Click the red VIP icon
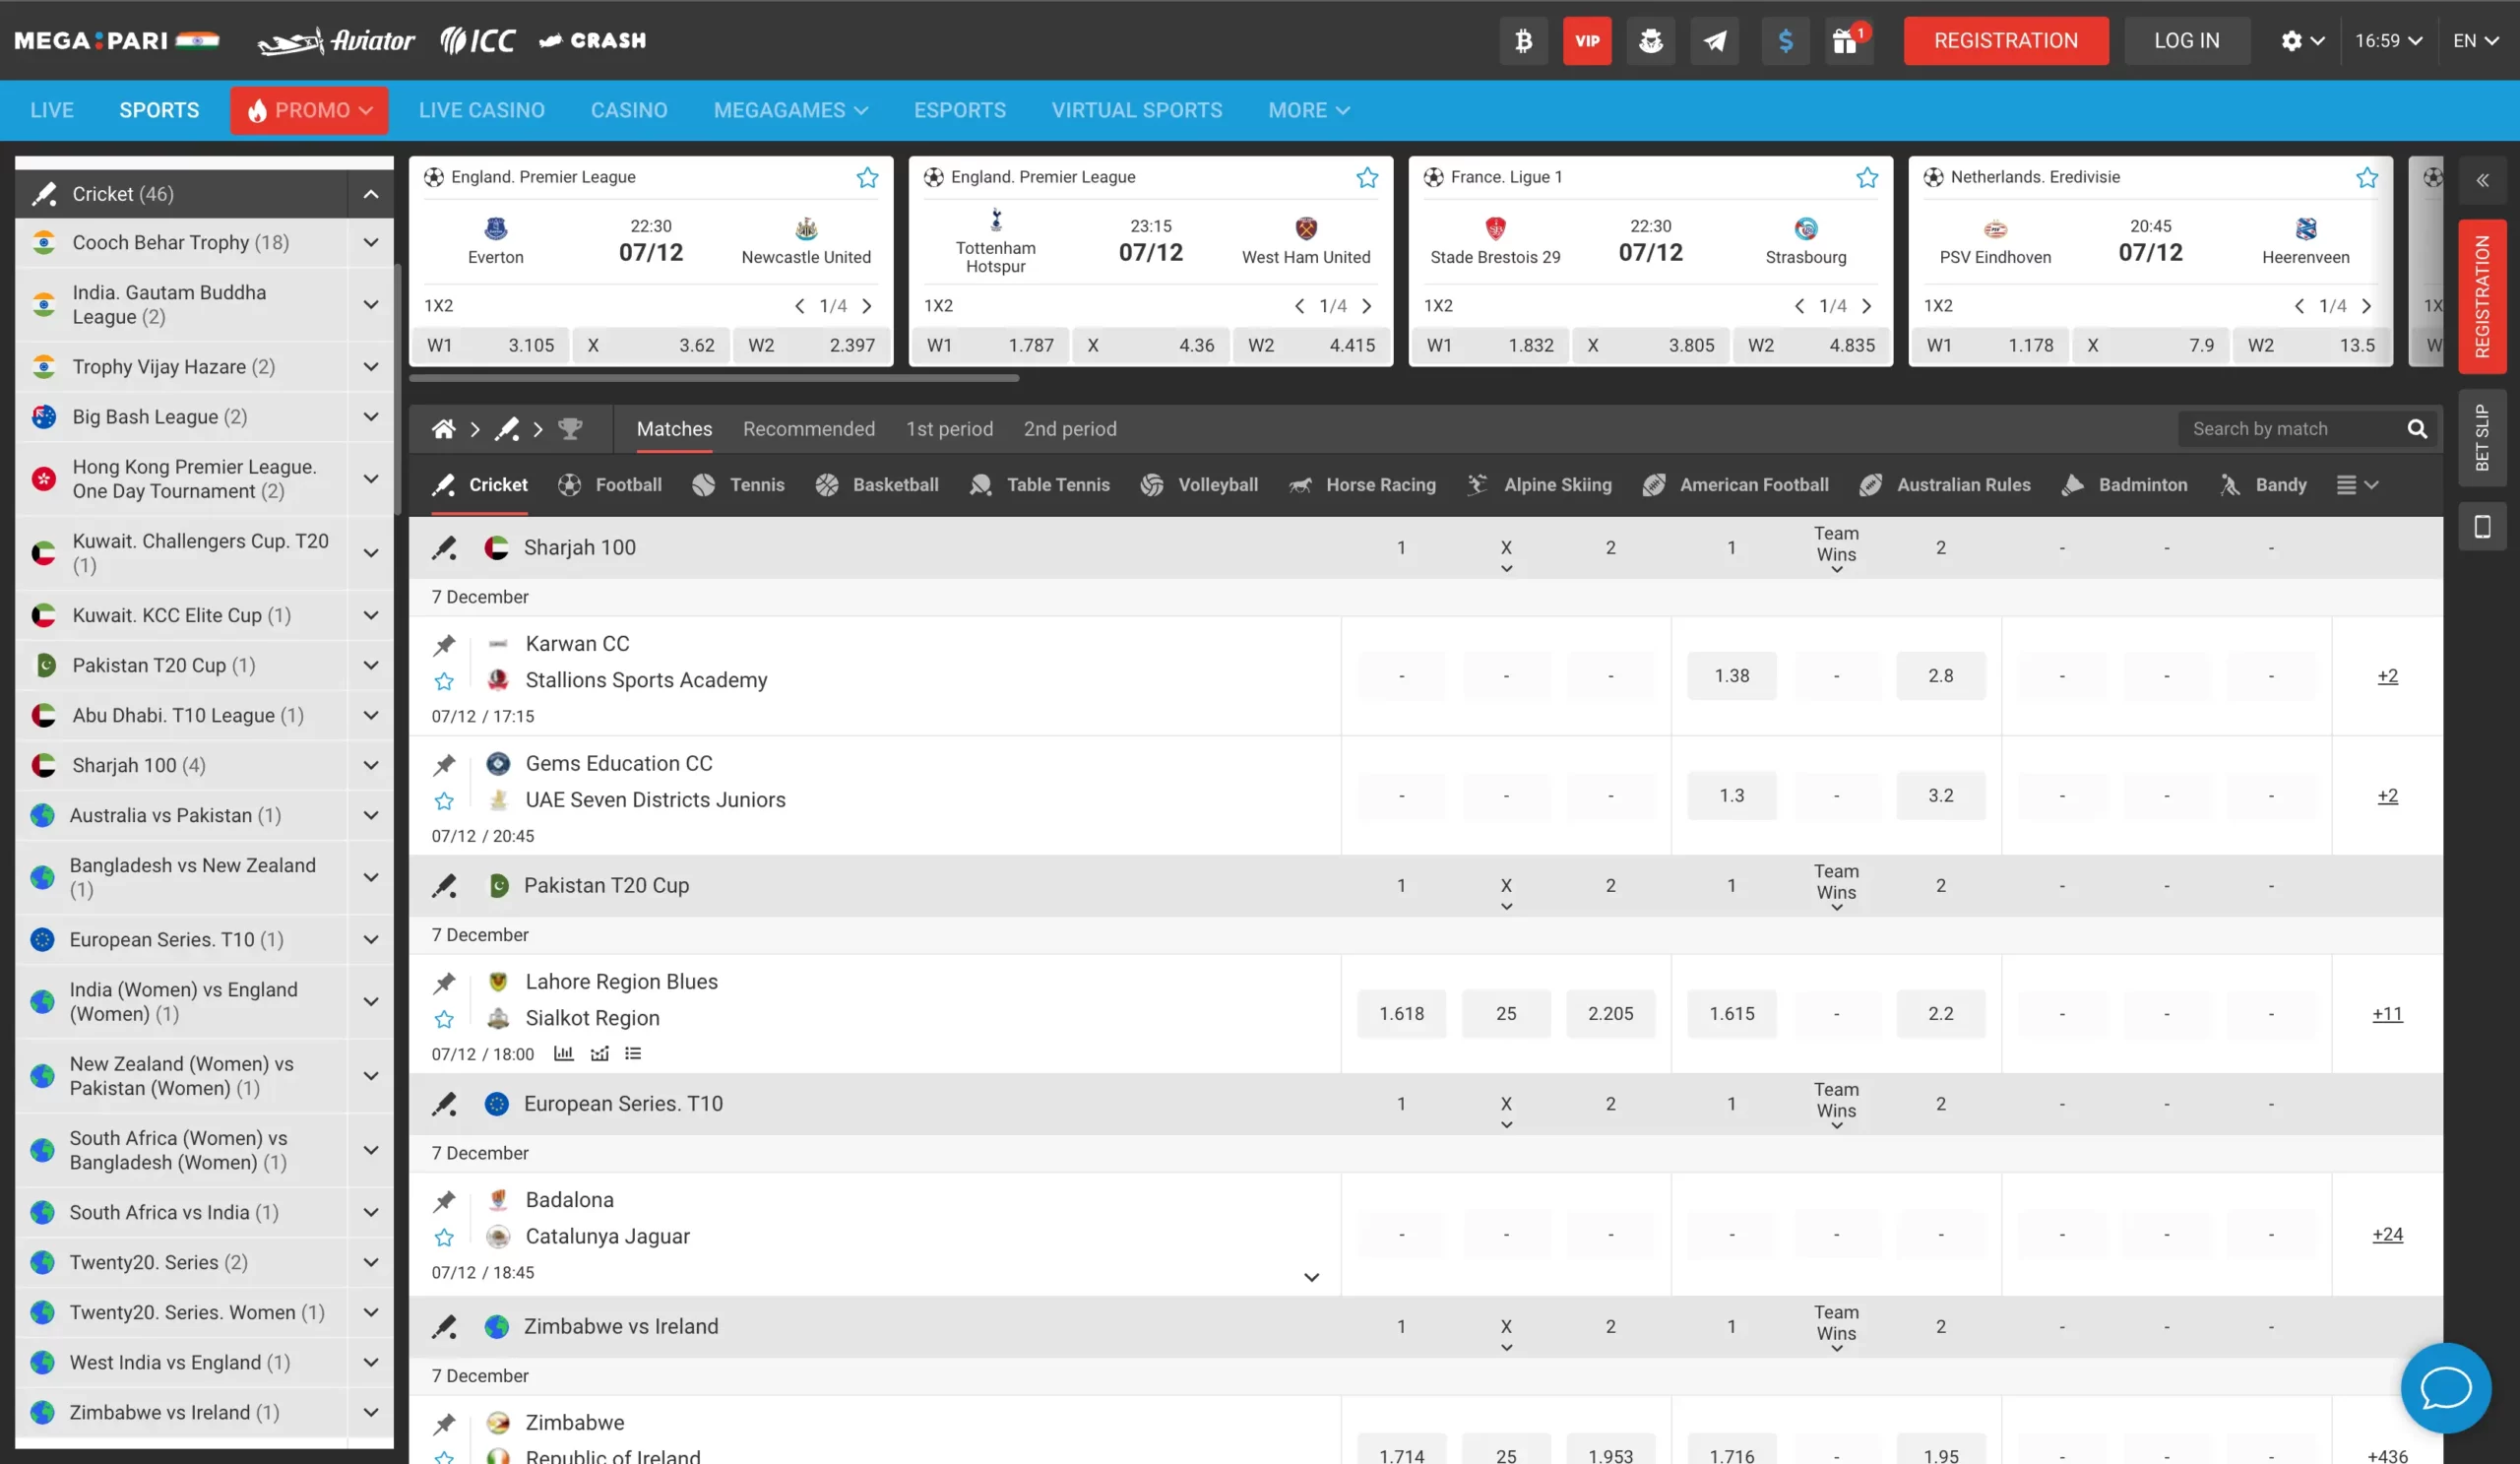 [1587, 41]
